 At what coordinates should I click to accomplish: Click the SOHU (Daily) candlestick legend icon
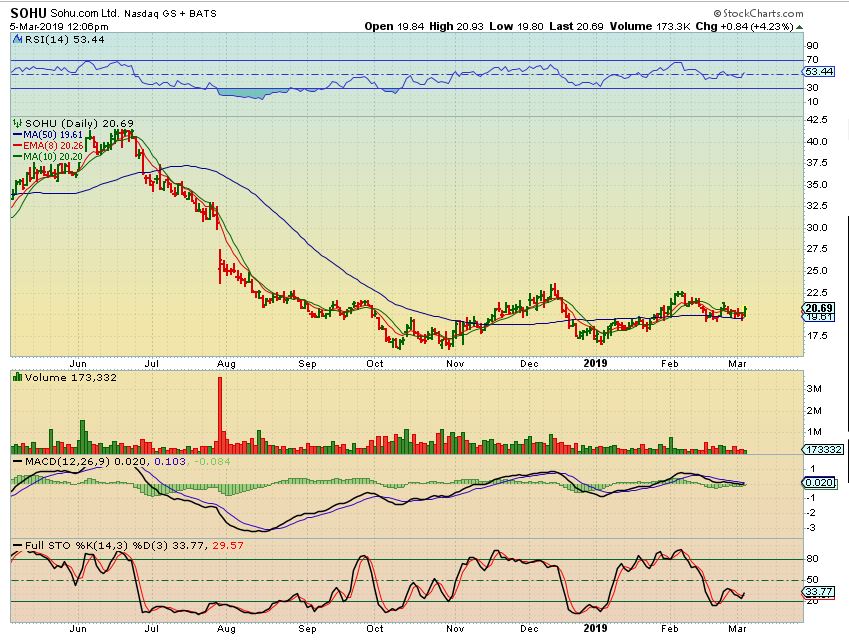point(16,121)
